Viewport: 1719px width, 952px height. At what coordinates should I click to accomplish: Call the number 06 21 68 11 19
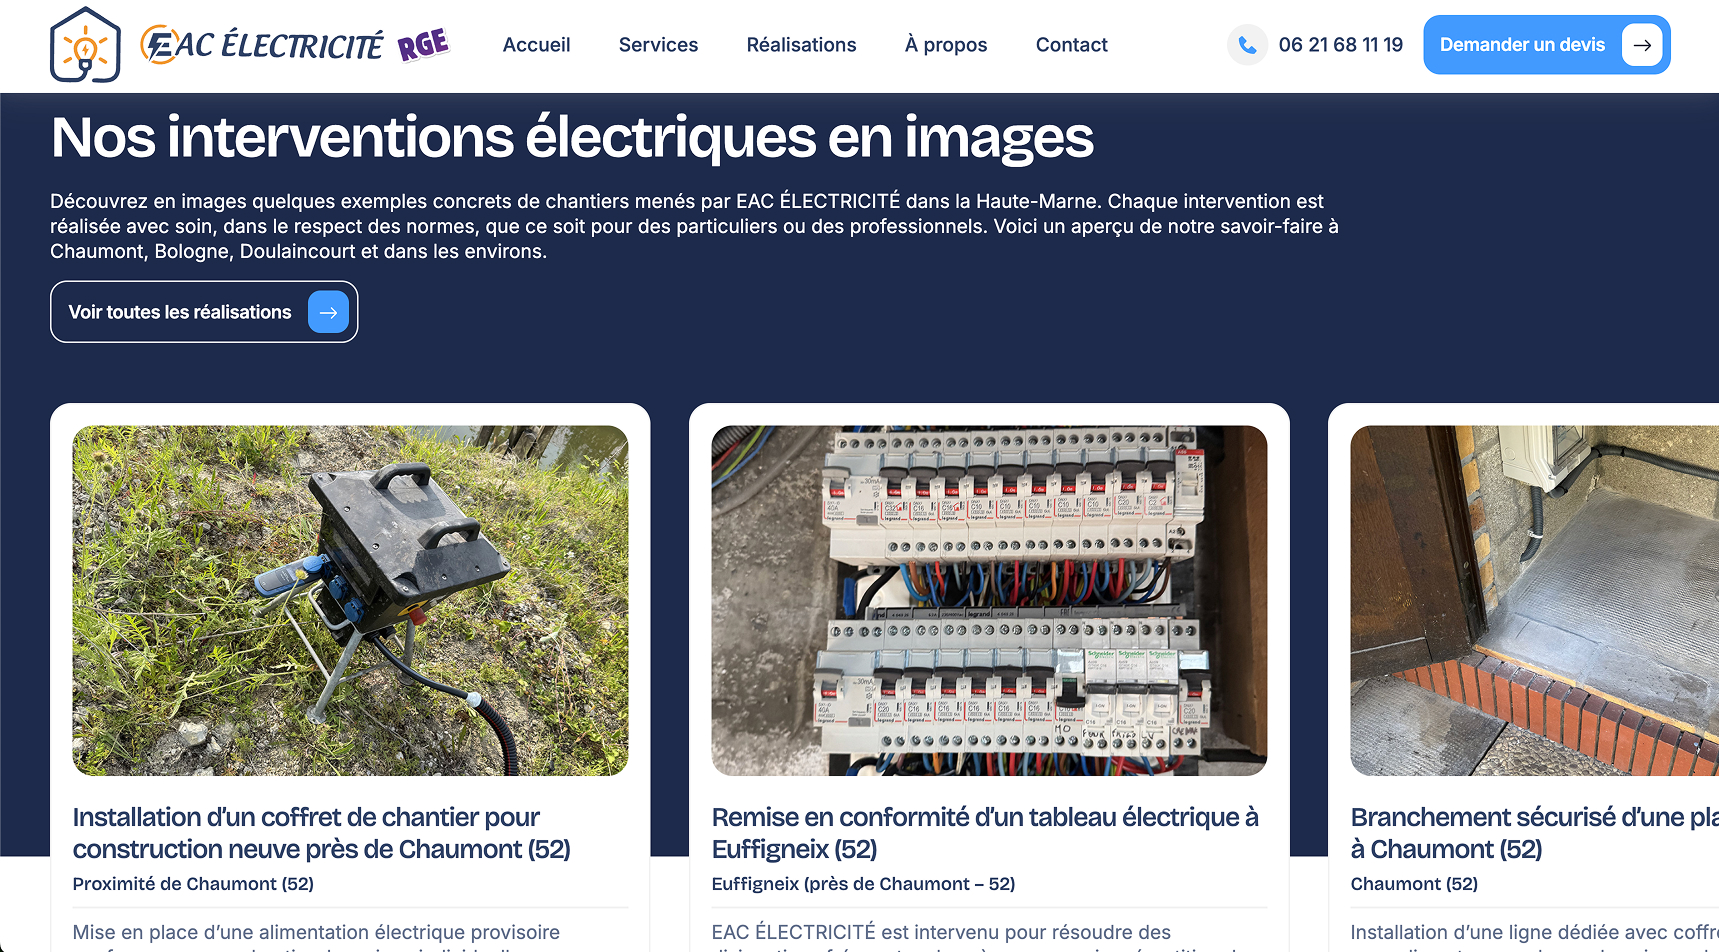point(1340,45)
